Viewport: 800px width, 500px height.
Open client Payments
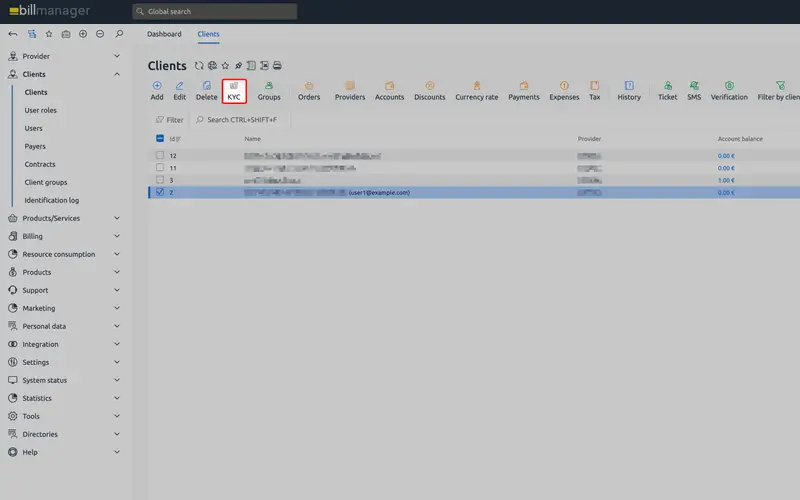tap(523, 91)
